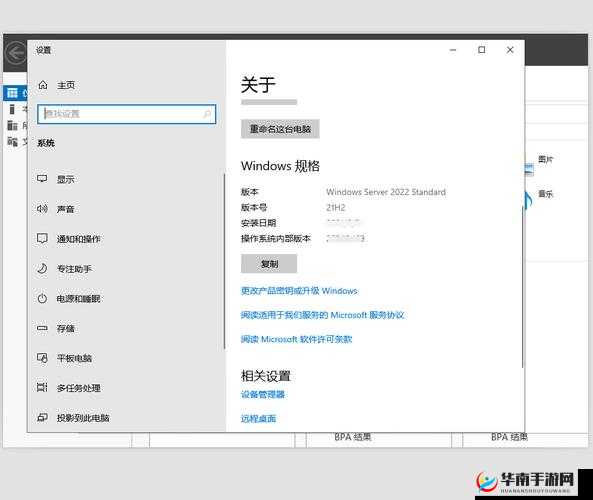Open 专注助手 settings page

point(74,269)
